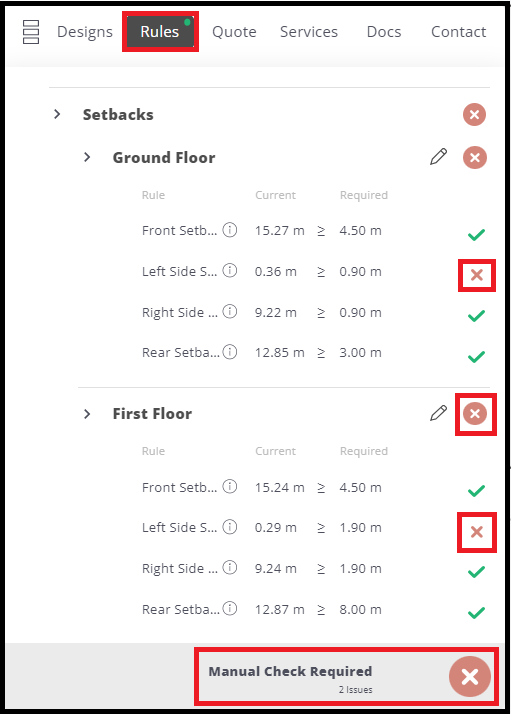This screenshot has width=511, height=714.
Task: Click First Floor Left Side failed cross
Action: tap(476, 532)
